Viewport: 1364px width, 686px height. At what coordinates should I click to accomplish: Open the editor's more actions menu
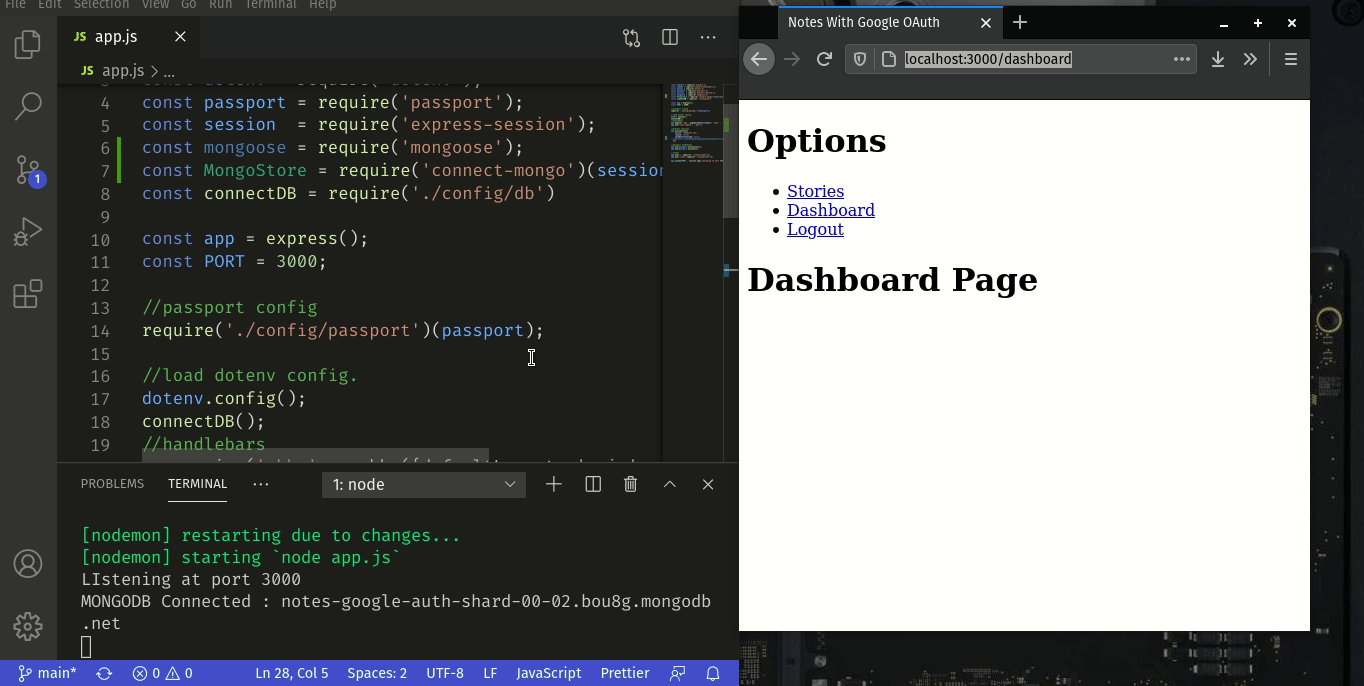(708, 37)
